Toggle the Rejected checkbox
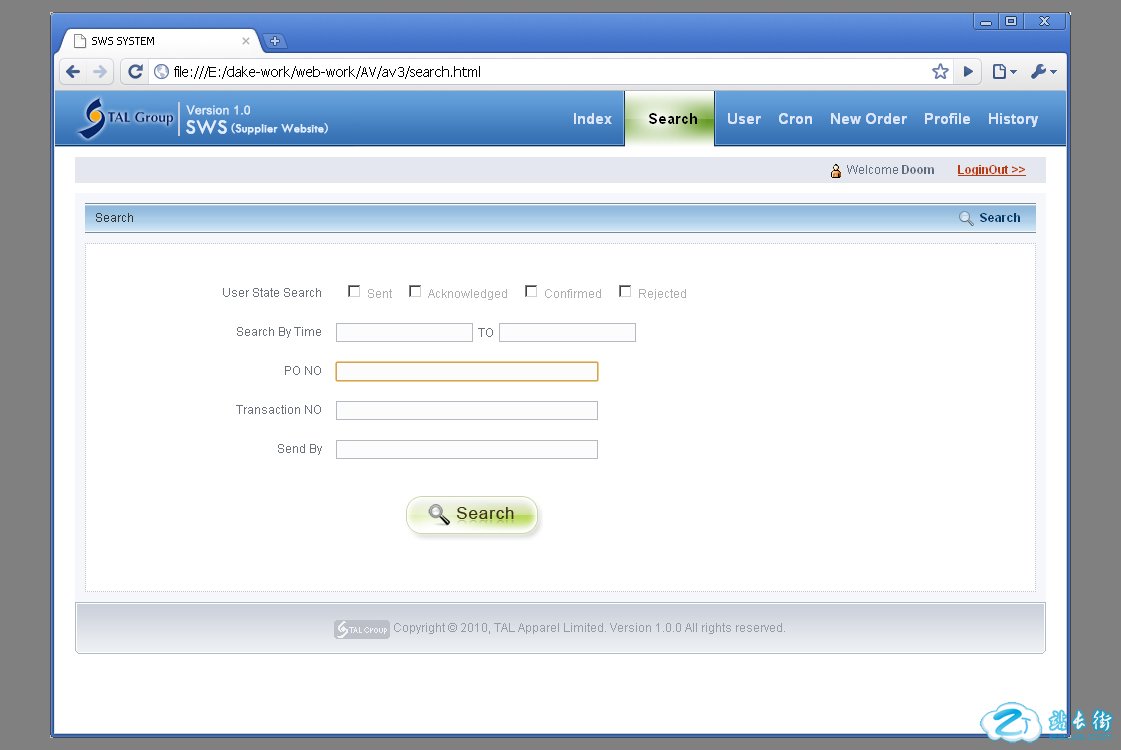This screenshot has height=750, width=1121. [x=625, y=292]
